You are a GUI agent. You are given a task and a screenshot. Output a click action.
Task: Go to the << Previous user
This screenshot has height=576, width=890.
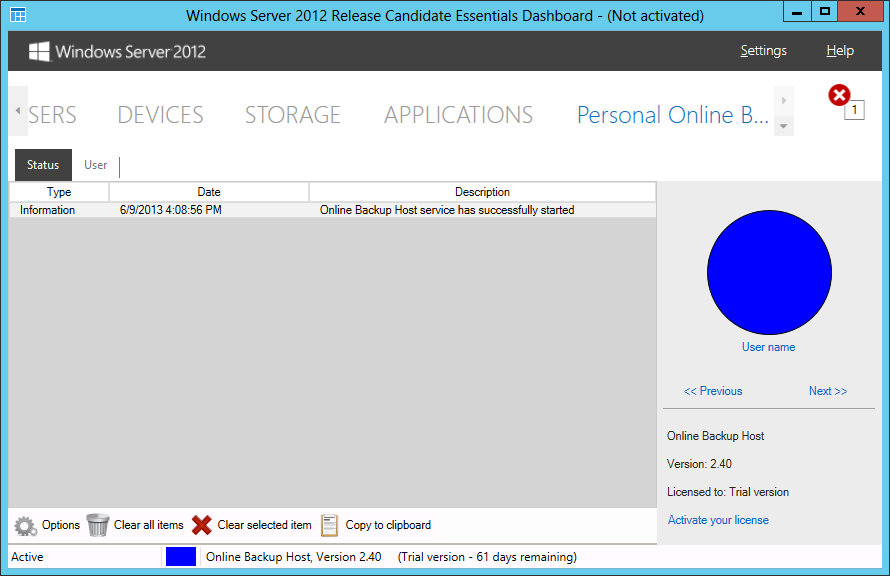pos(713,391)
